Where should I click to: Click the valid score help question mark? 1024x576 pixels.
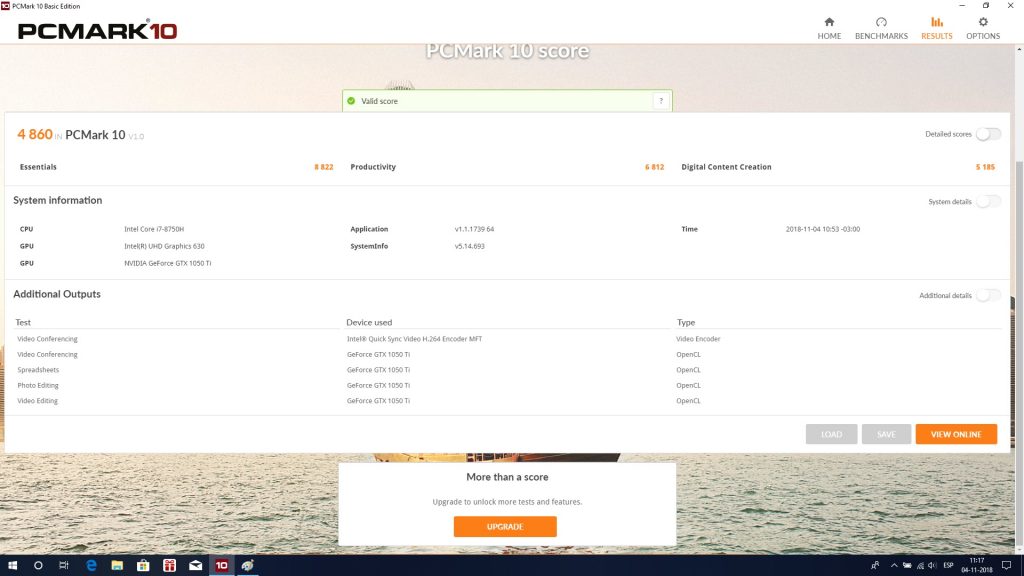tap(660, 101)
